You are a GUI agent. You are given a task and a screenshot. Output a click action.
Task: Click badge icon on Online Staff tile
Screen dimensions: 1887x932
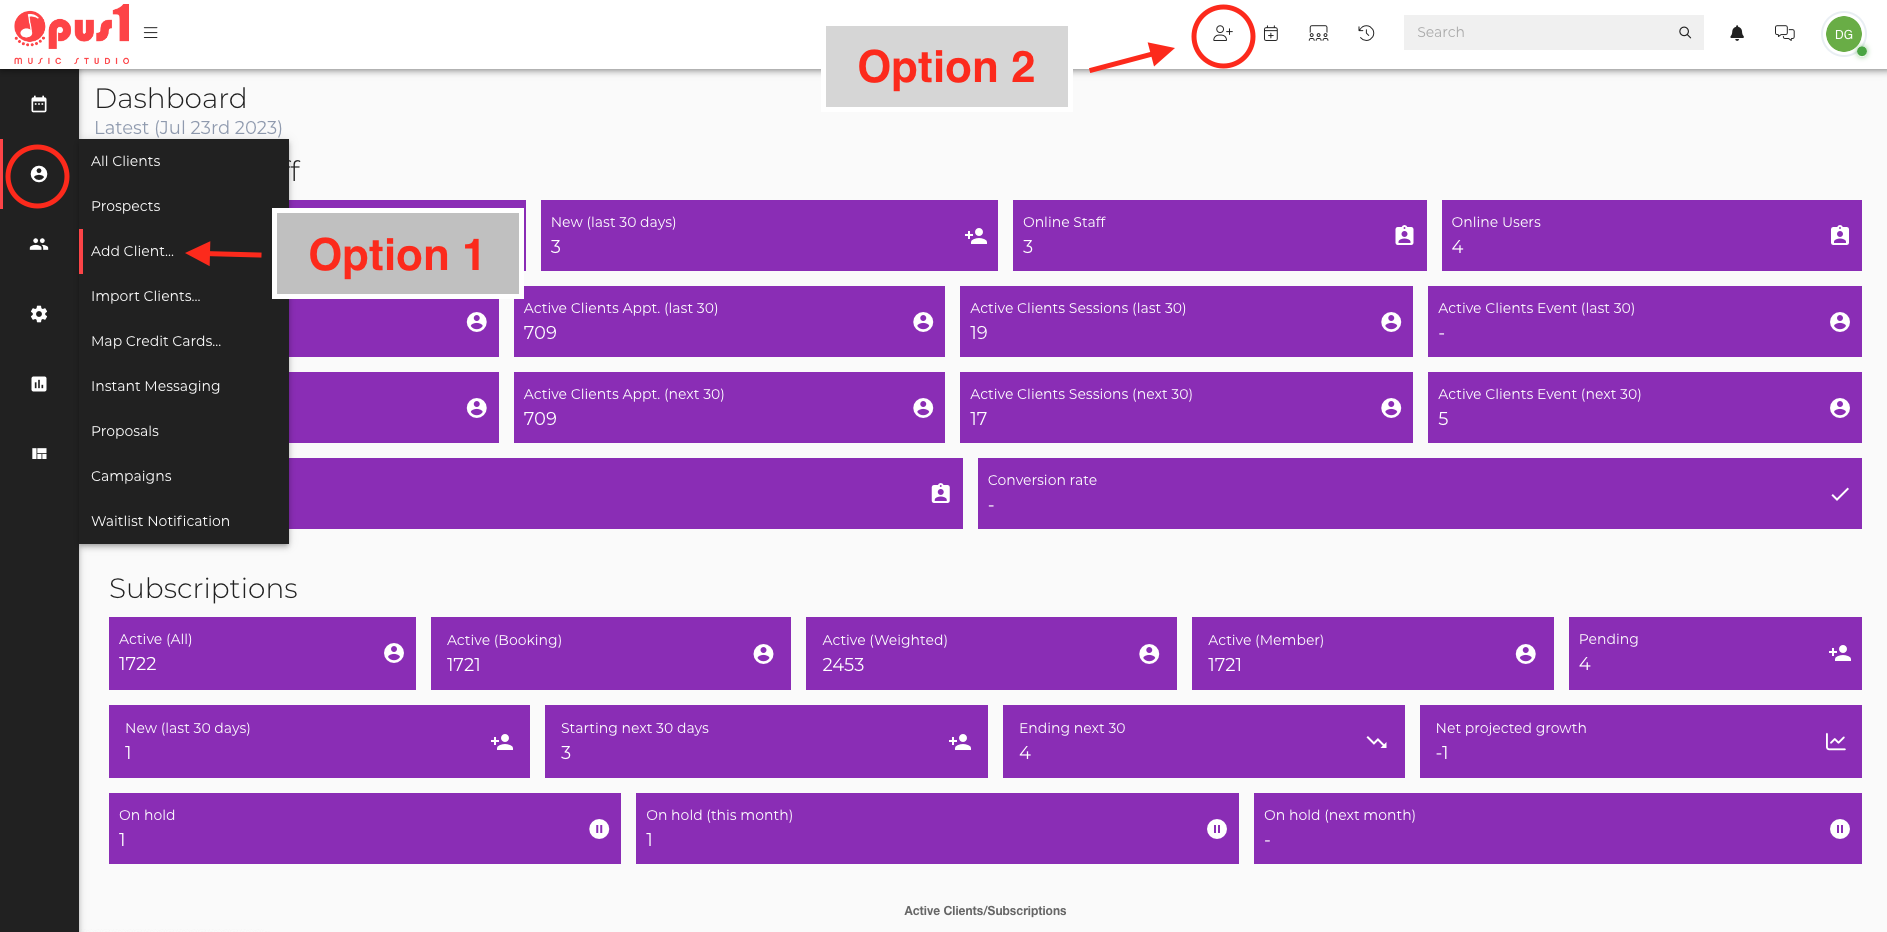pyautogui.click(x=1405, y=236)
